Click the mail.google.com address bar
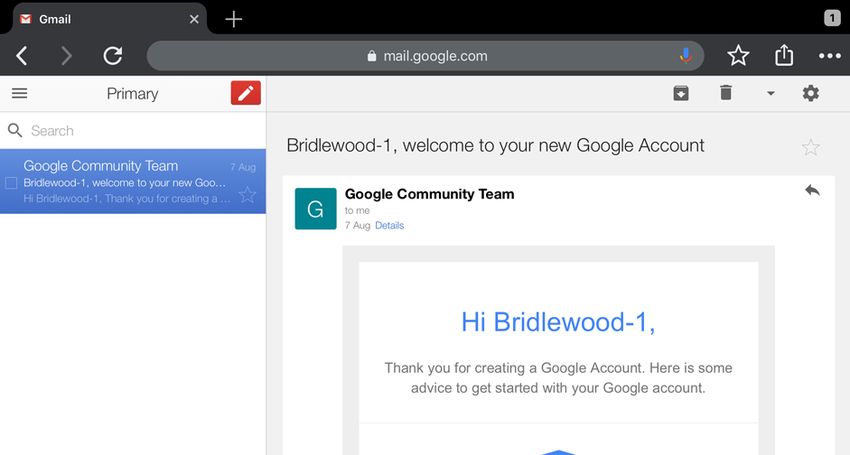850x455 pixels. point(426,56)
